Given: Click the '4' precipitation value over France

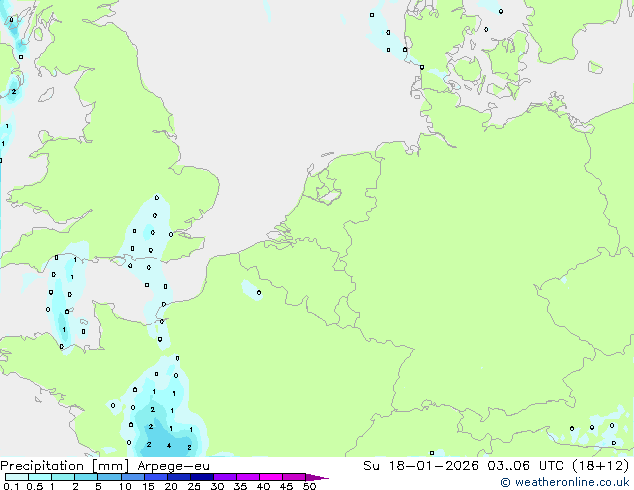Looking at the screenshot, I should point(169,446).
